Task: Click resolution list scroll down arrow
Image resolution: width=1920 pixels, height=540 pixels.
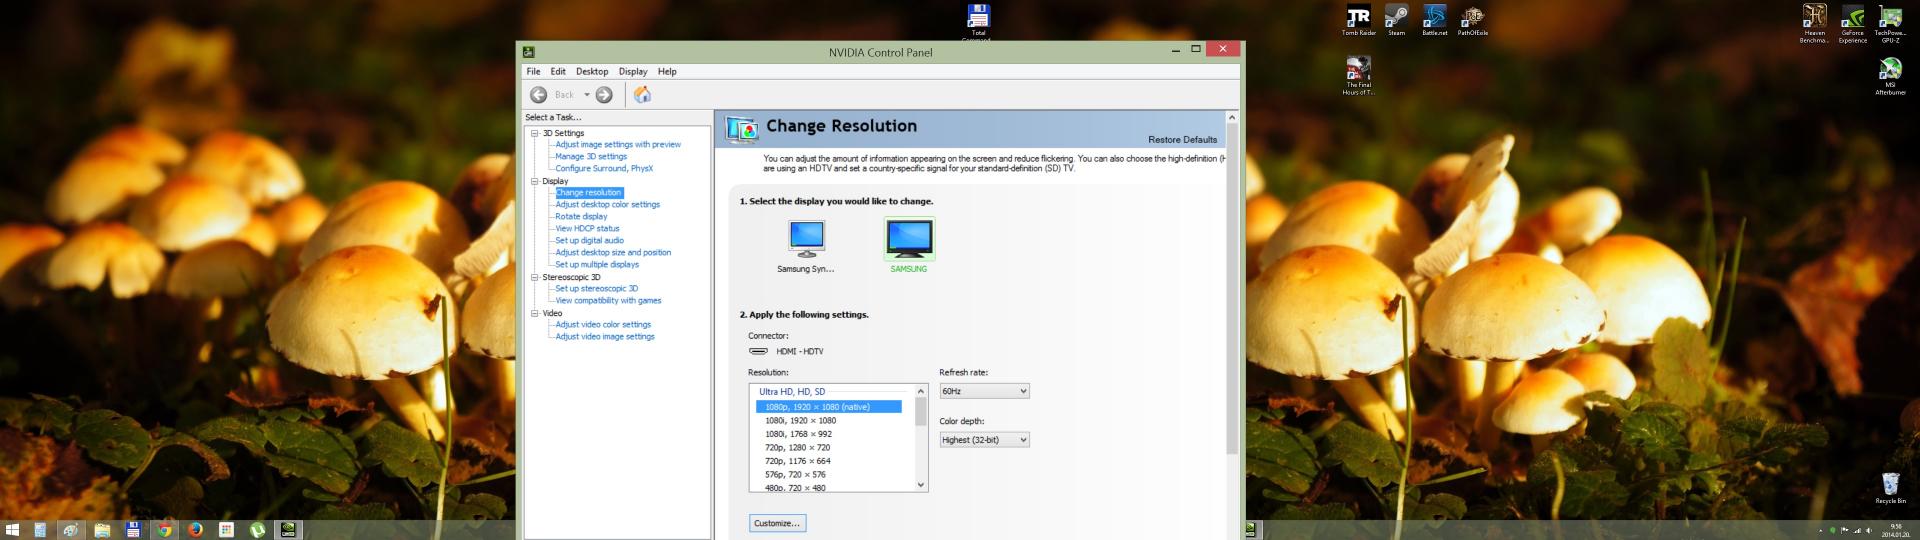Action: coord(921,485)
